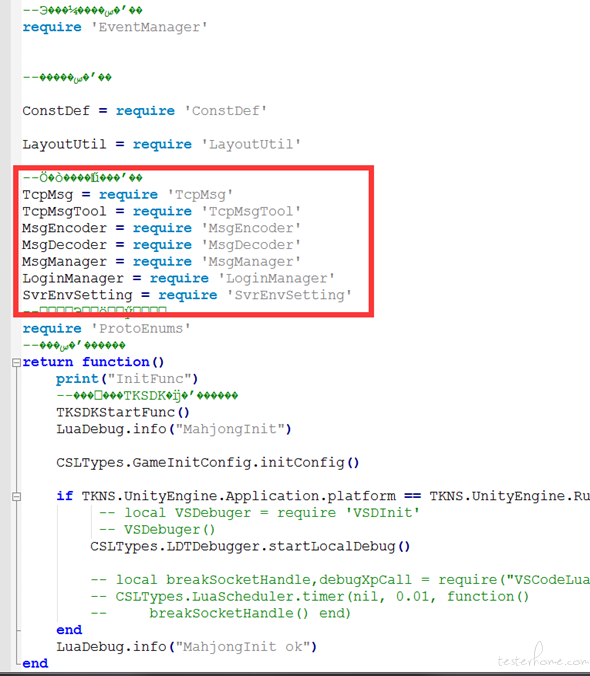Click the commented '-- VSDebuger()' line

(157, 530)
